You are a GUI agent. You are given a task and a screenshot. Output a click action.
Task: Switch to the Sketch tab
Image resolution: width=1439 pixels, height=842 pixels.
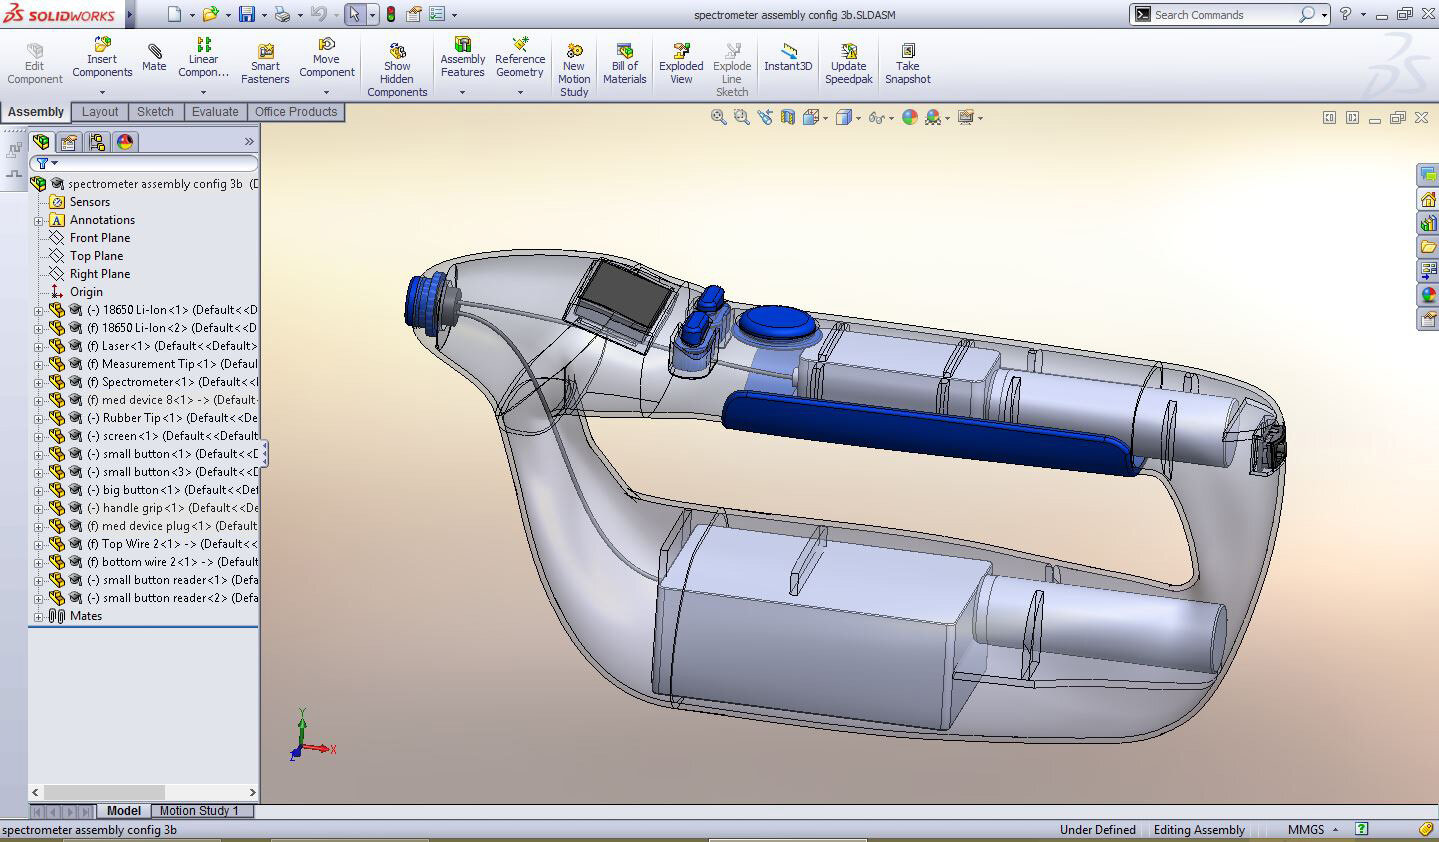click(x=155, y=112)
